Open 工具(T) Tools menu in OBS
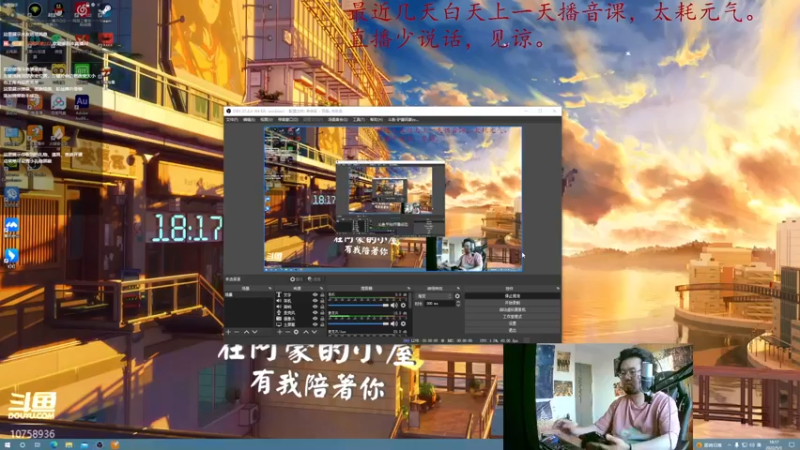The image size is (800, 450). click(359, 119)
